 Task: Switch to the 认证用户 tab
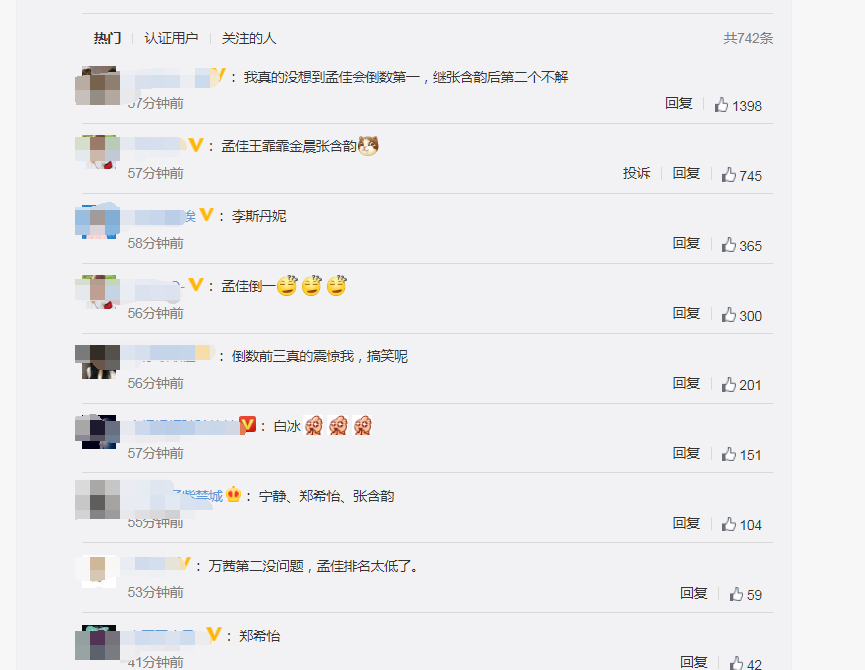click(x=171, y=38)
